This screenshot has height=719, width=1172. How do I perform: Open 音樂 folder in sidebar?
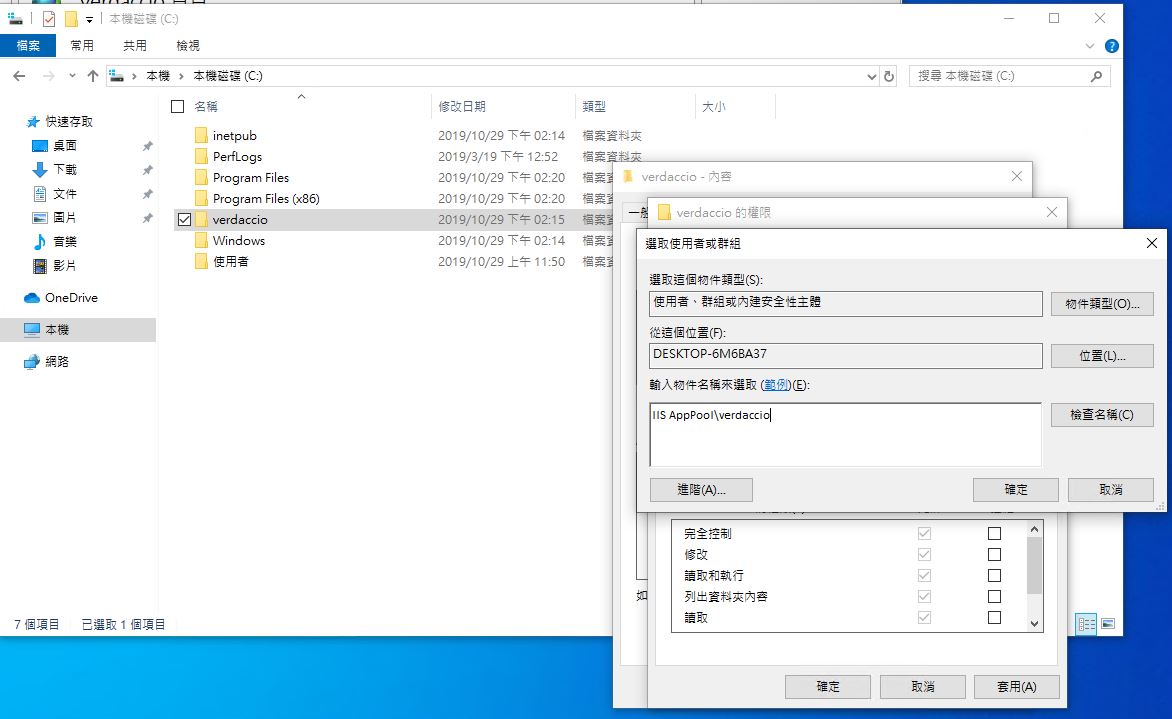pos(64,241)
